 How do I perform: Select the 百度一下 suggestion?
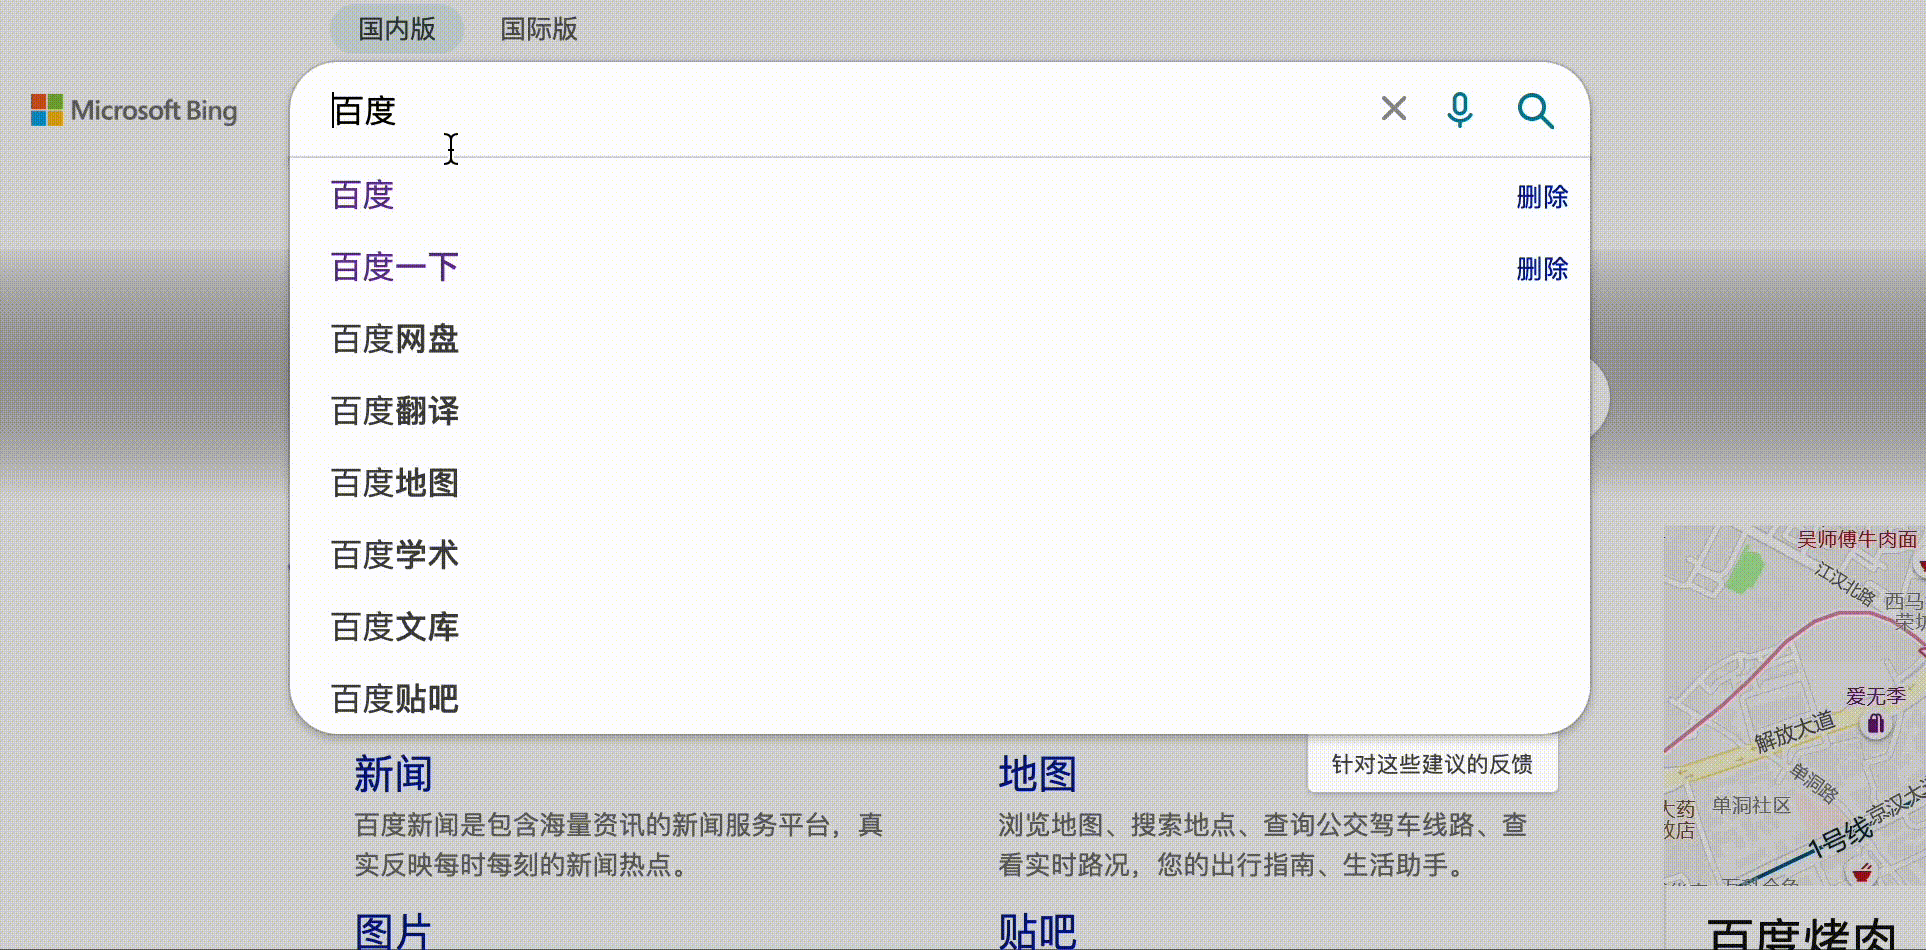[939, 267]
